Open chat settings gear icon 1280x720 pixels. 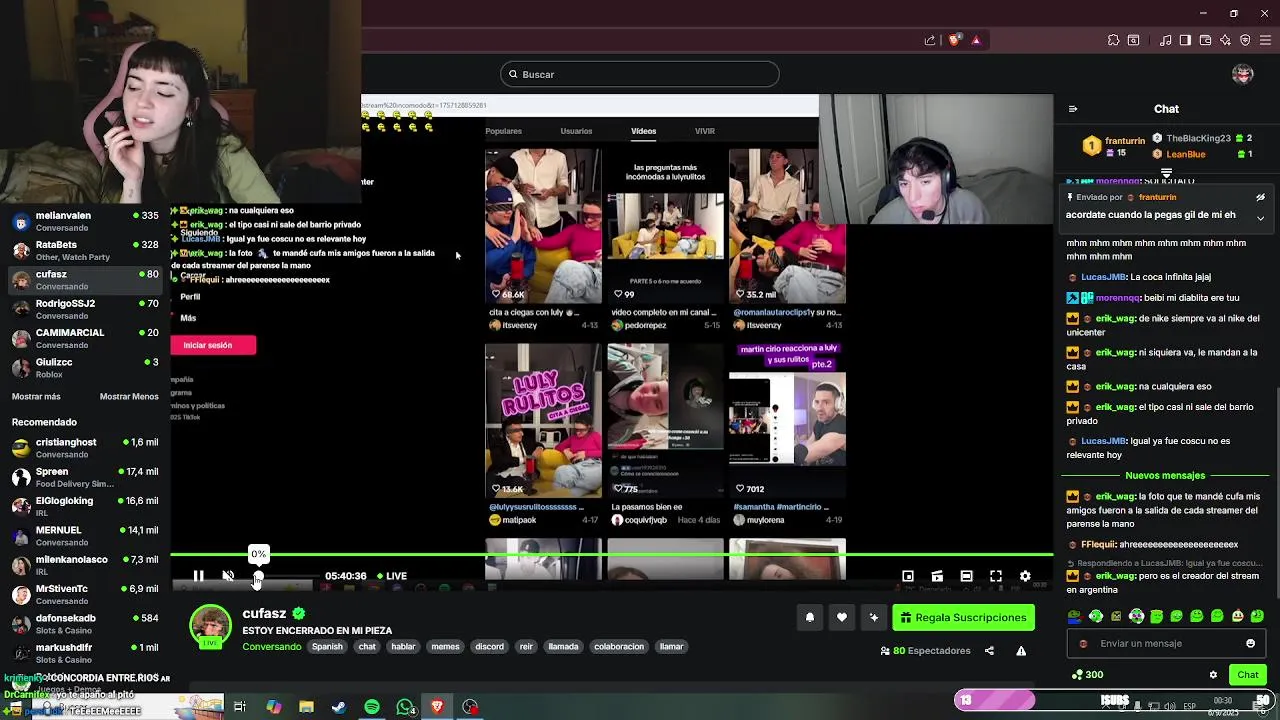tap(1213, 675)
